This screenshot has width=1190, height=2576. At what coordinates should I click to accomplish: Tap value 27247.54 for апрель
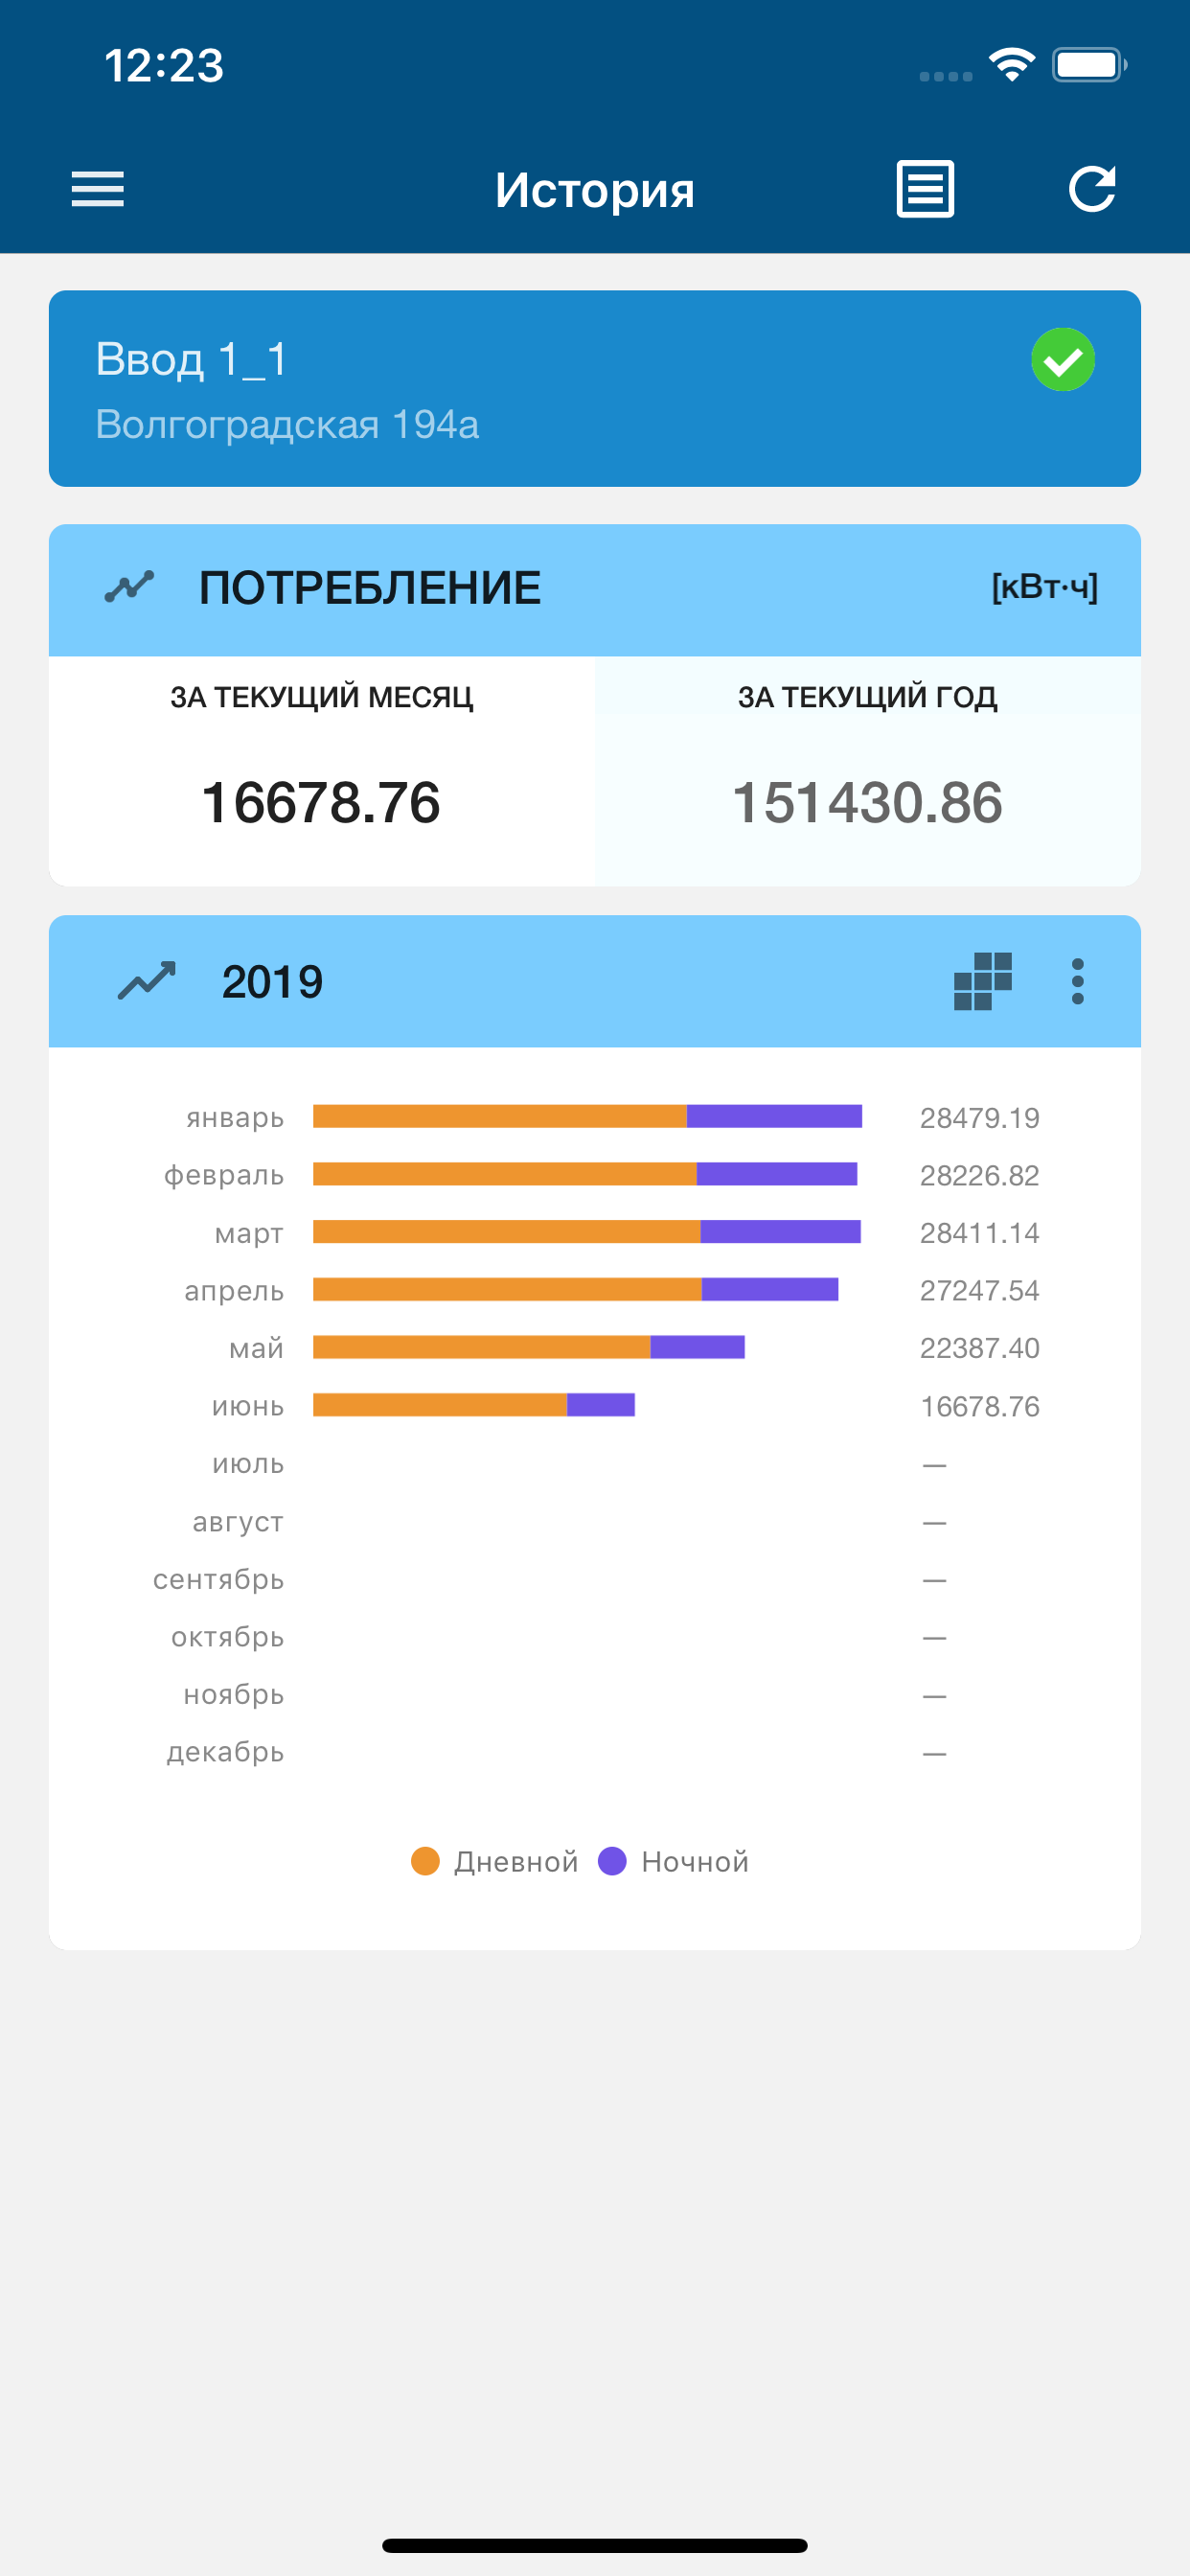pyautogui.click(x=980, y=1291)
